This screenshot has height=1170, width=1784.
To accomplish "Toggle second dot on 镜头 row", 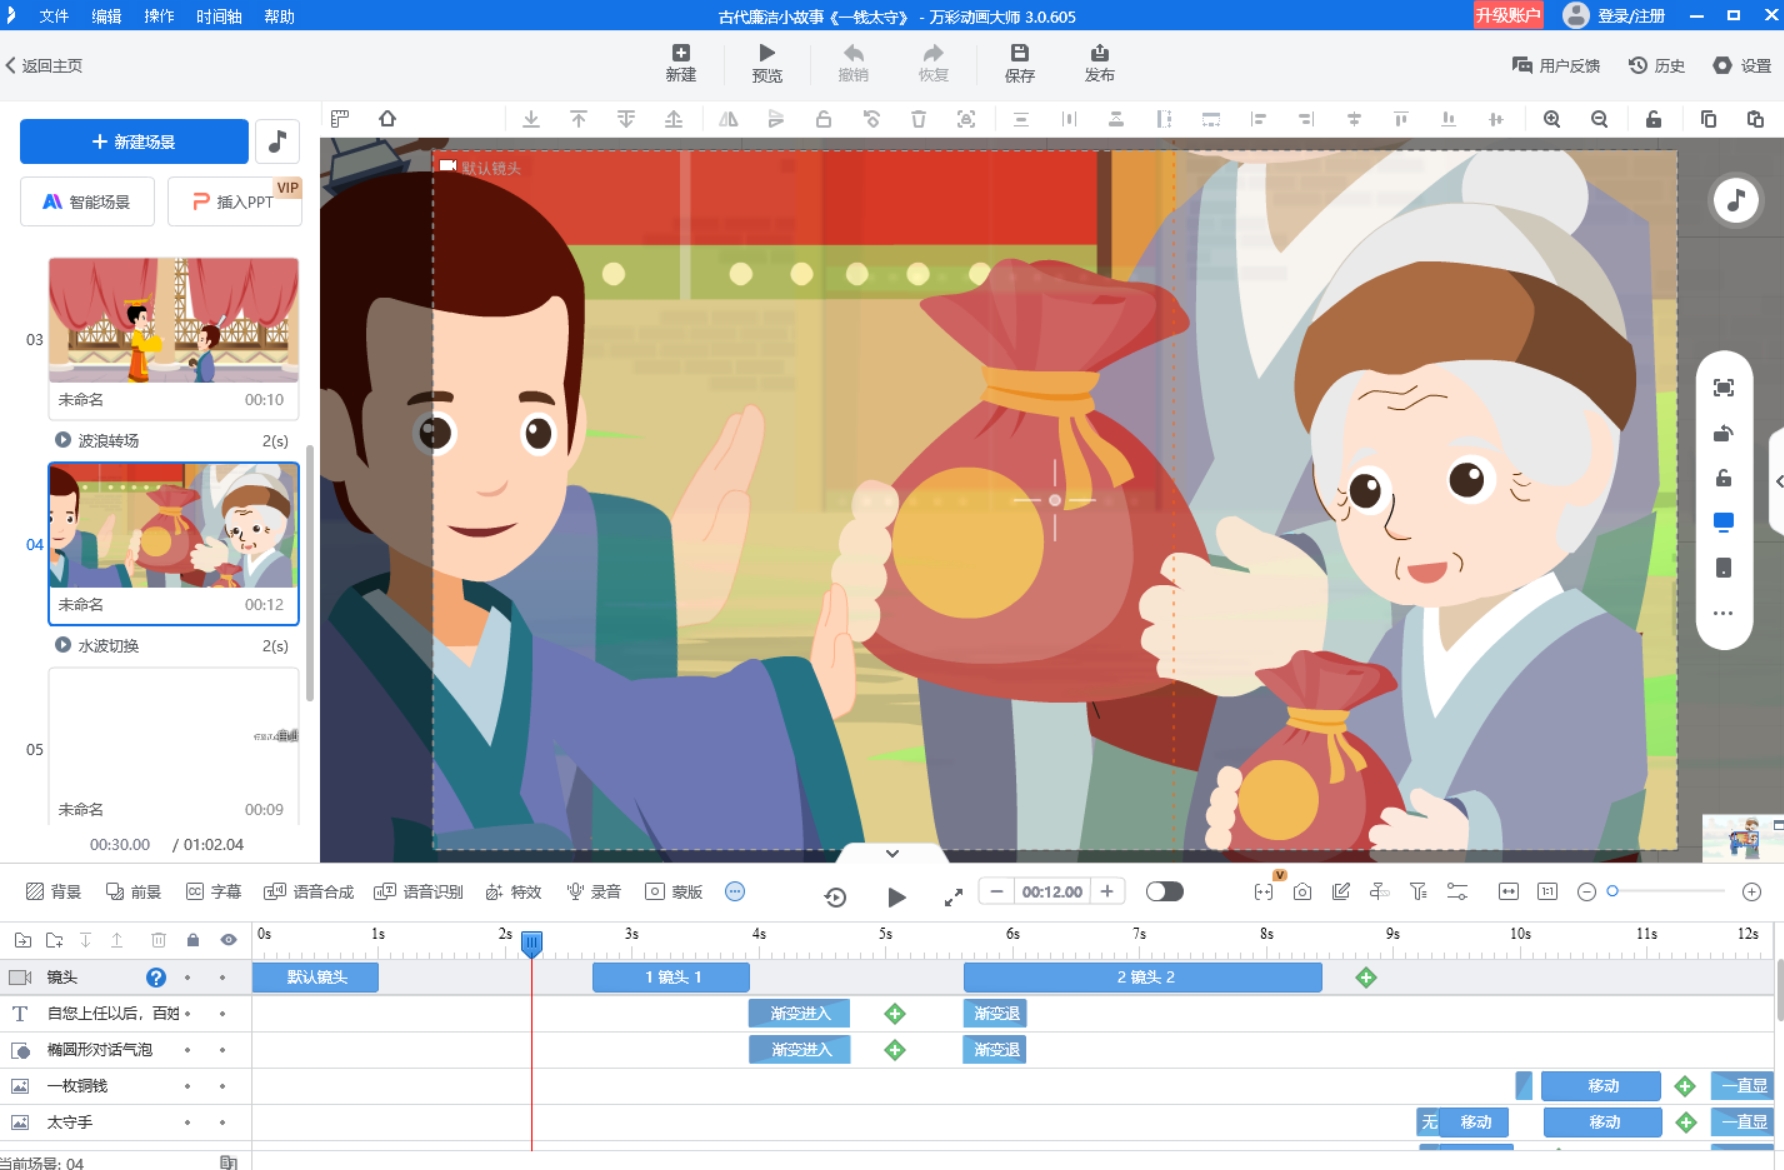I will click(222, 977).
